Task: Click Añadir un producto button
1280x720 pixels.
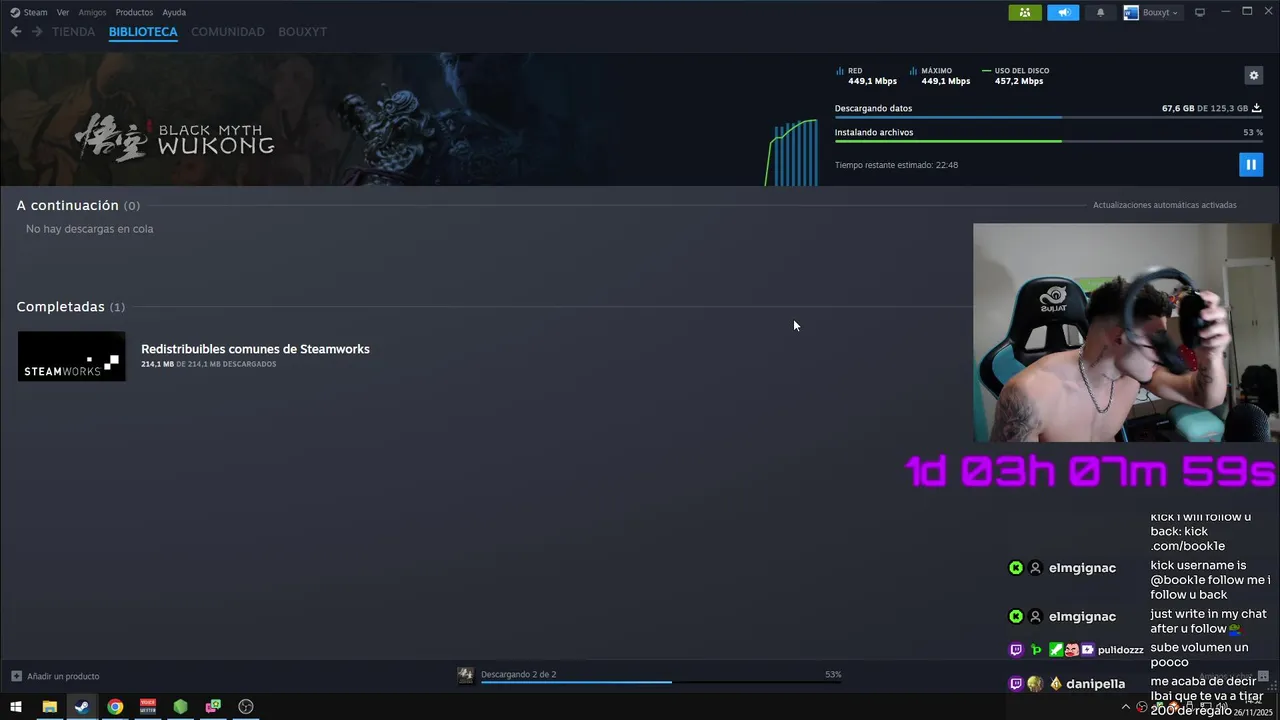Action: (55, 676)
